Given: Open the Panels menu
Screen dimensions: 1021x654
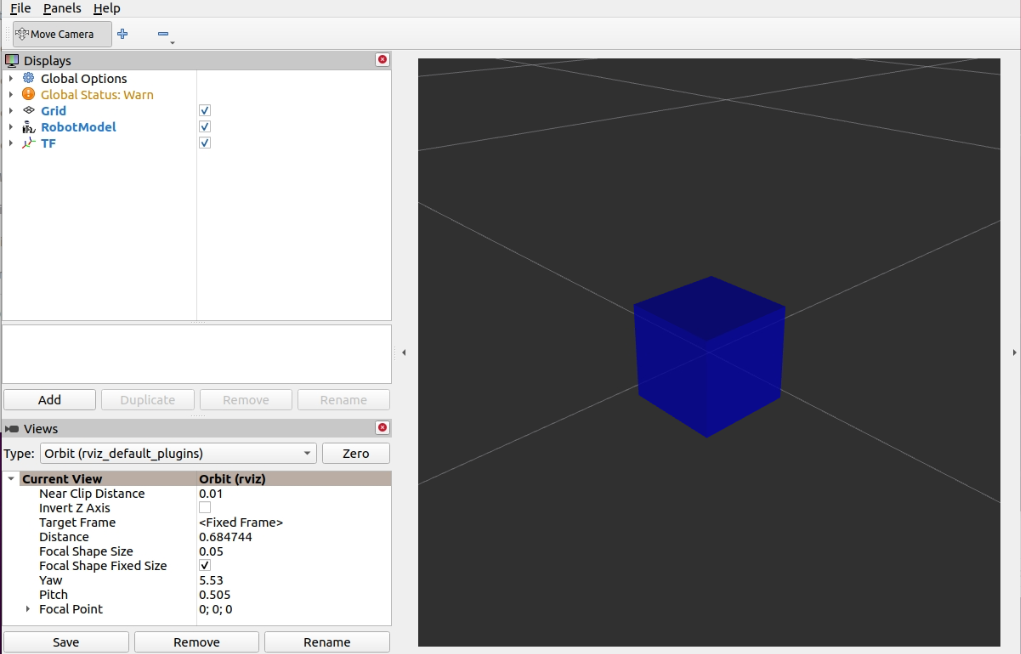Looking at the screenshot, I should pyautogui.click(x=62, y=8).
